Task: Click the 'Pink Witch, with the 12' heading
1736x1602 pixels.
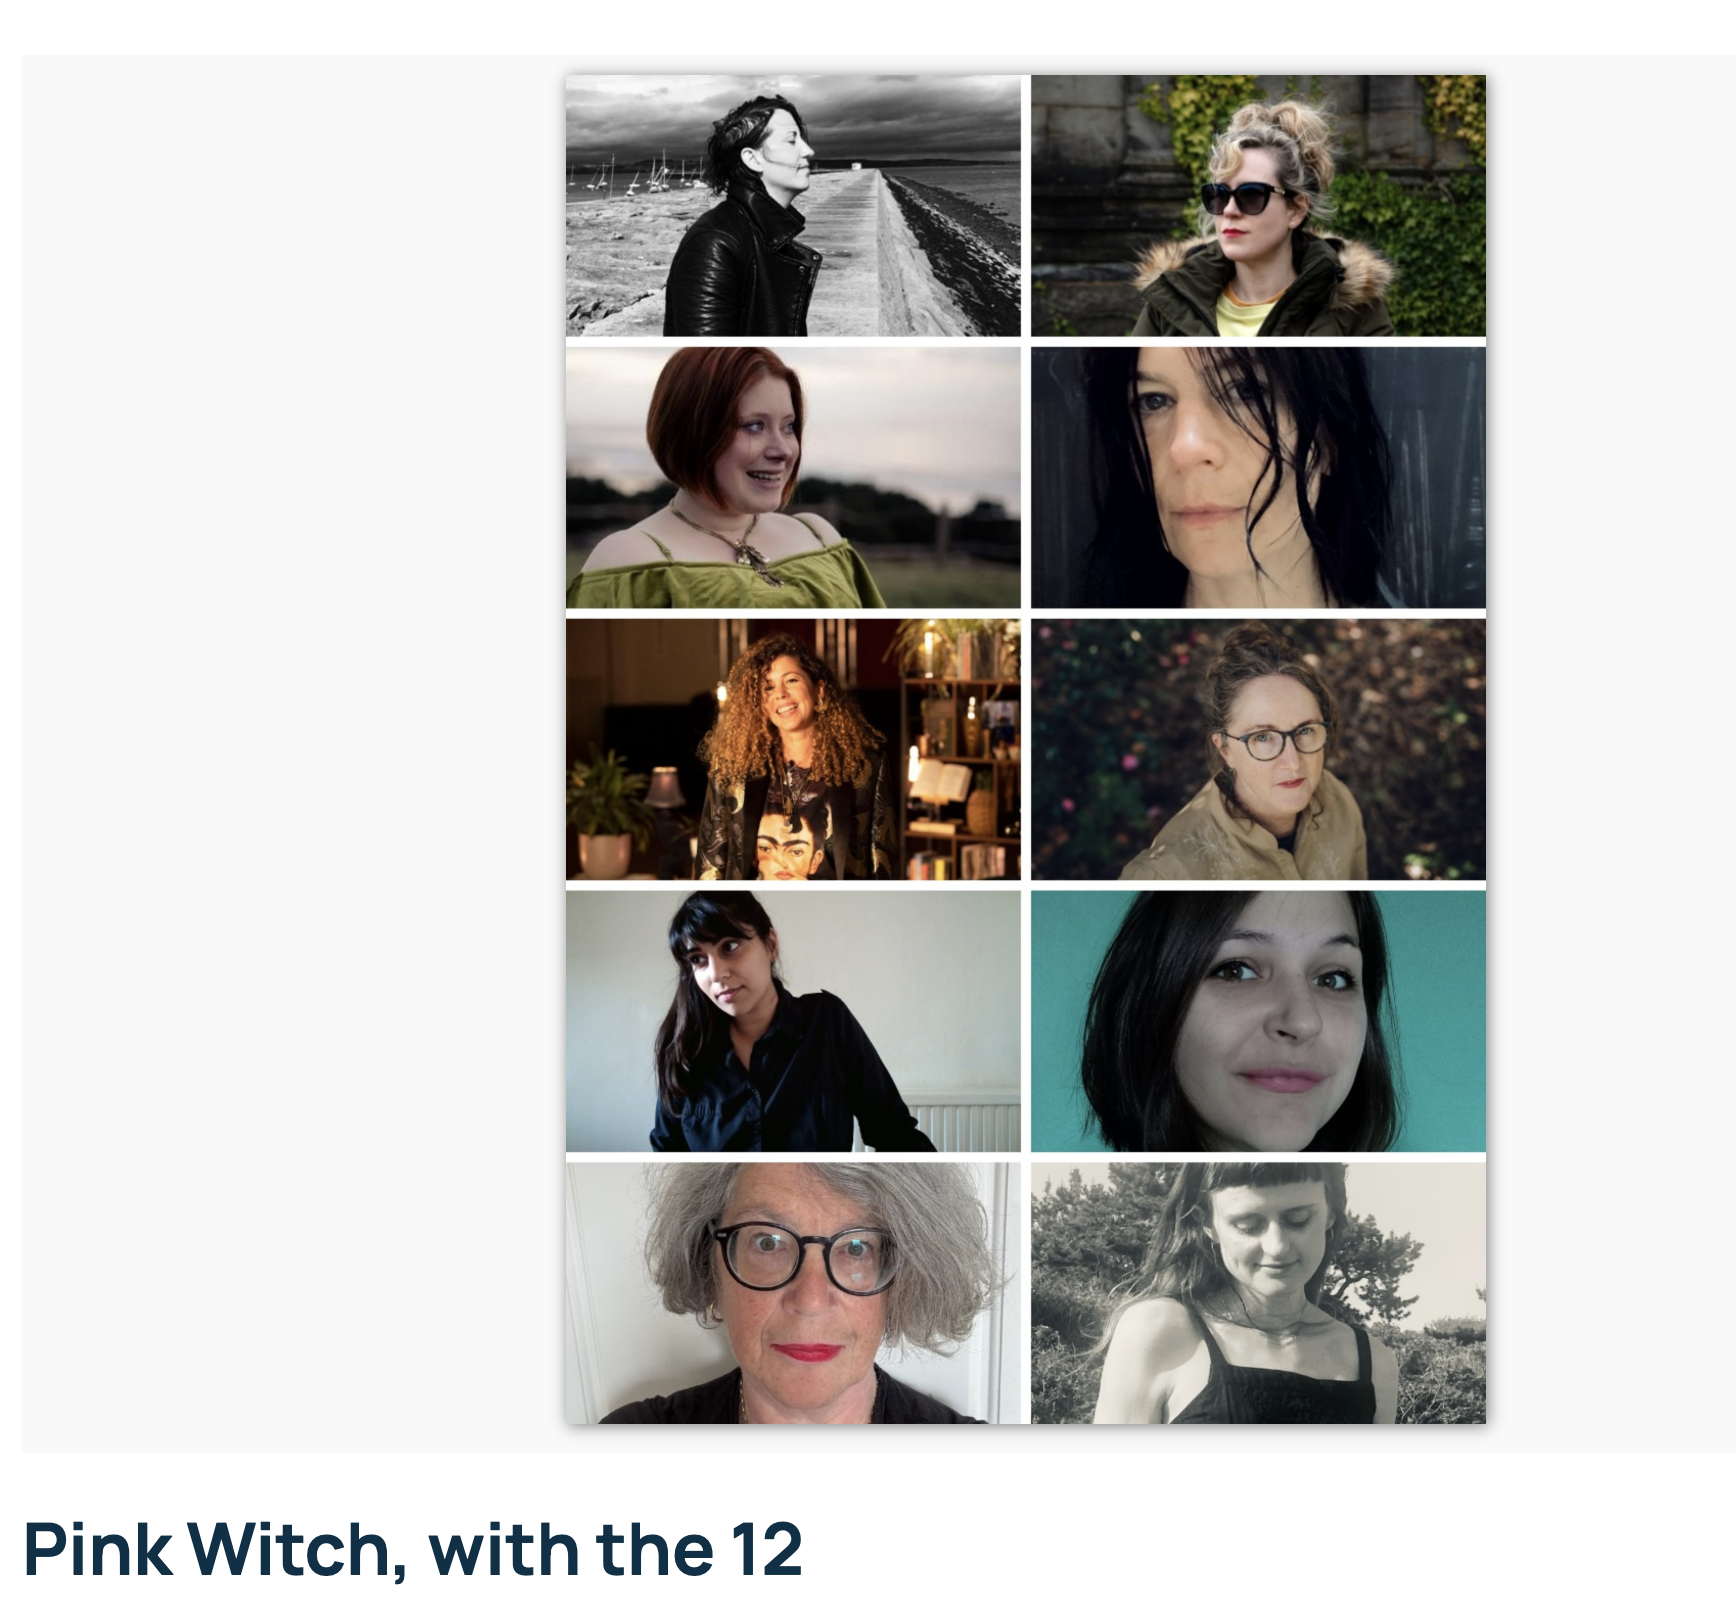Action: (x=412, y=1549)
